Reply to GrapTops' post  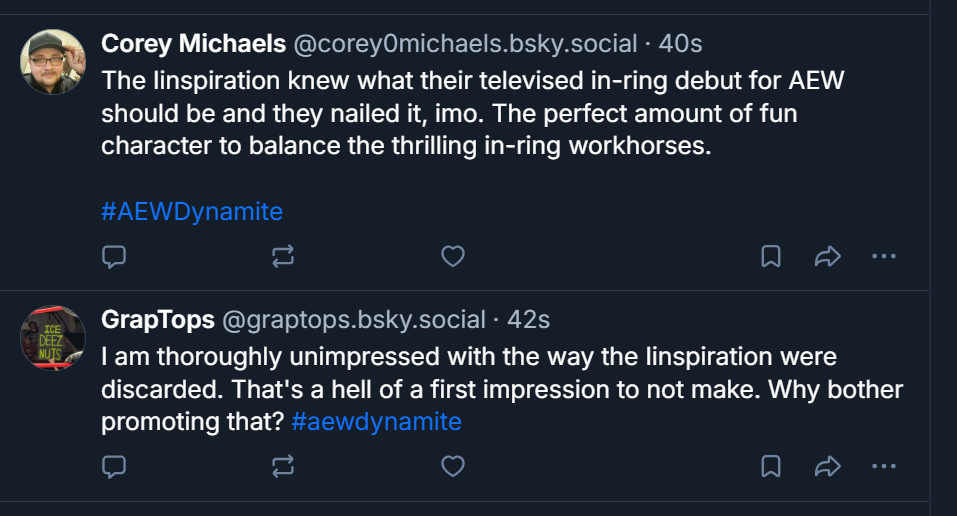(115, 466)
